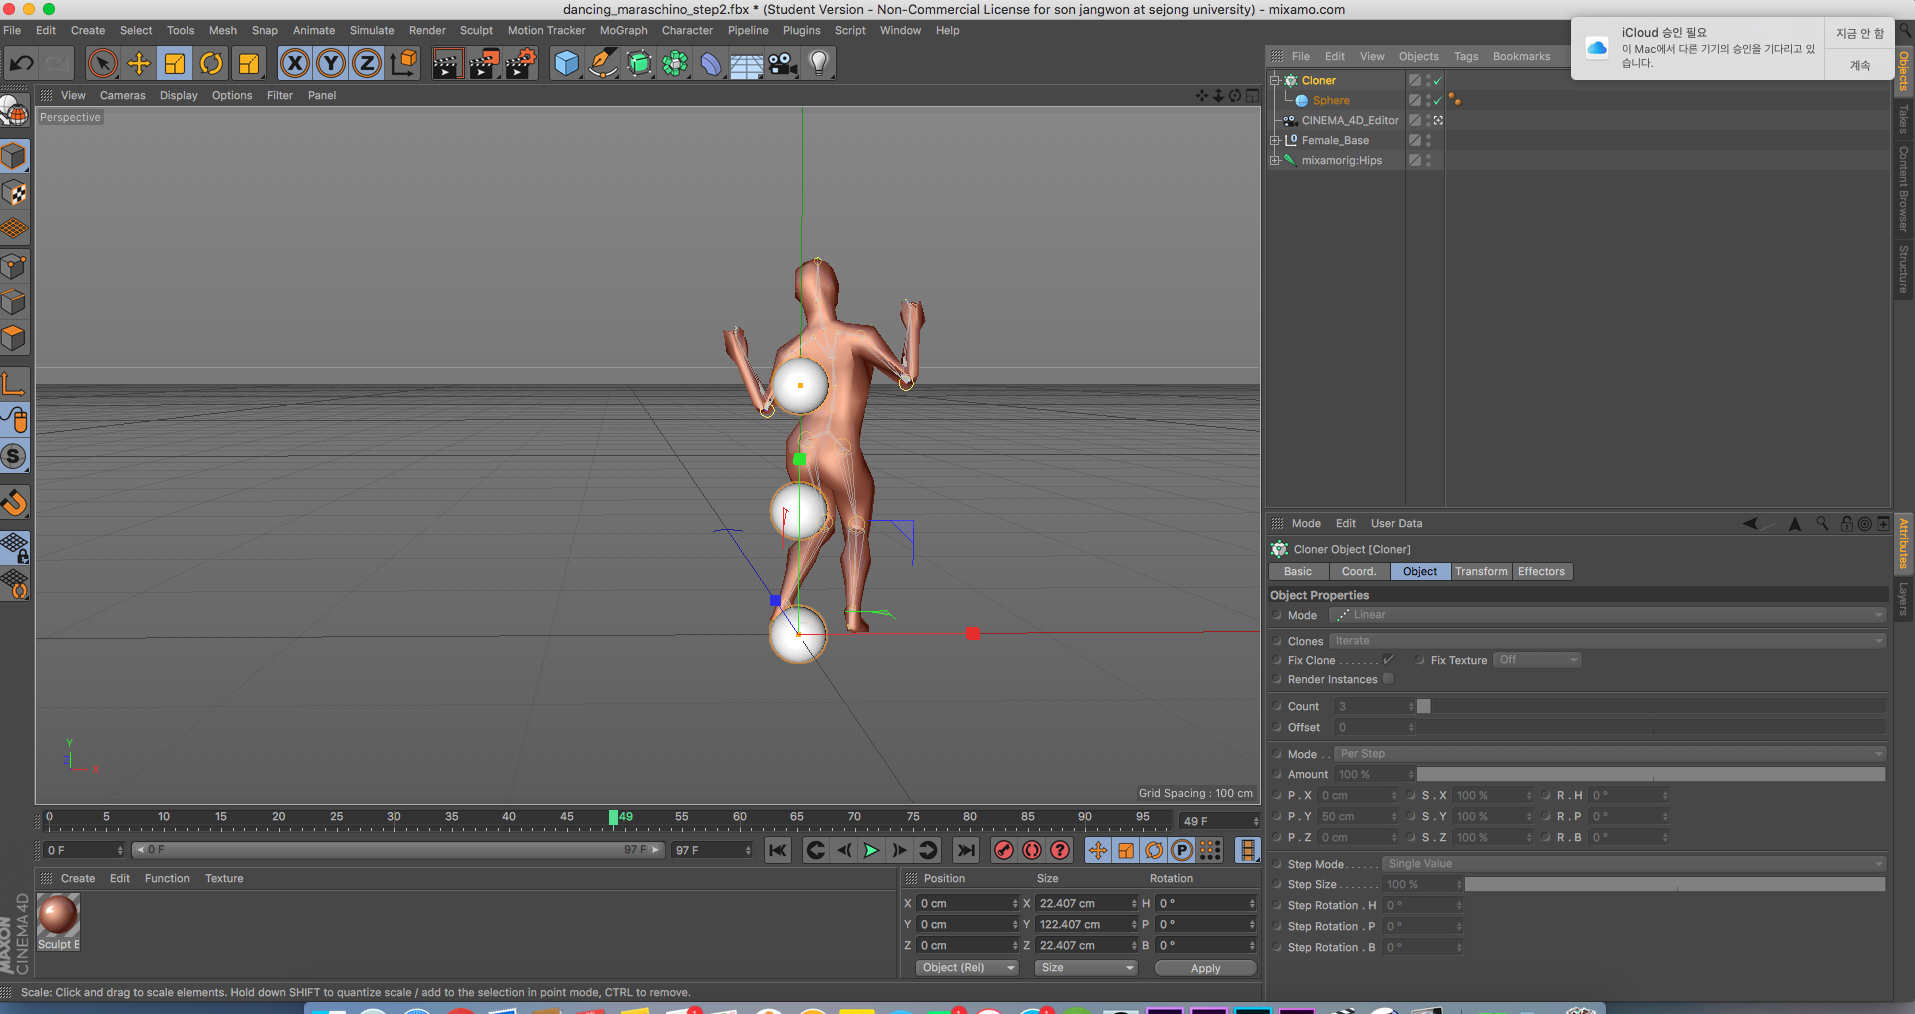Click Render View clapperboard icon
Image resolution: width=1915 pixels, height=1014 pixels.
446,64
